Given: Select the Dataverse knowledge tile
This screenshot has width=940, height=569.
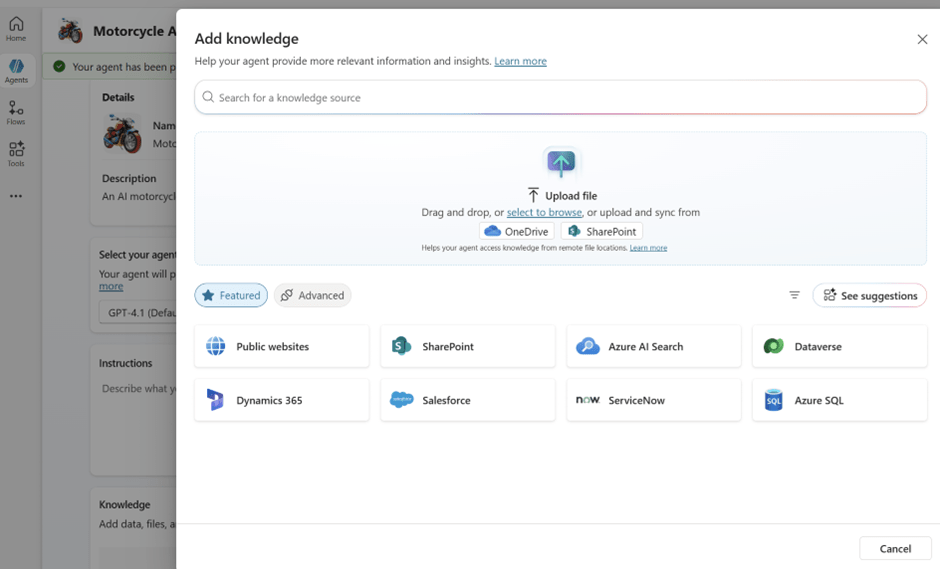Looking at the screenshot, I should [x=839, y=346].
